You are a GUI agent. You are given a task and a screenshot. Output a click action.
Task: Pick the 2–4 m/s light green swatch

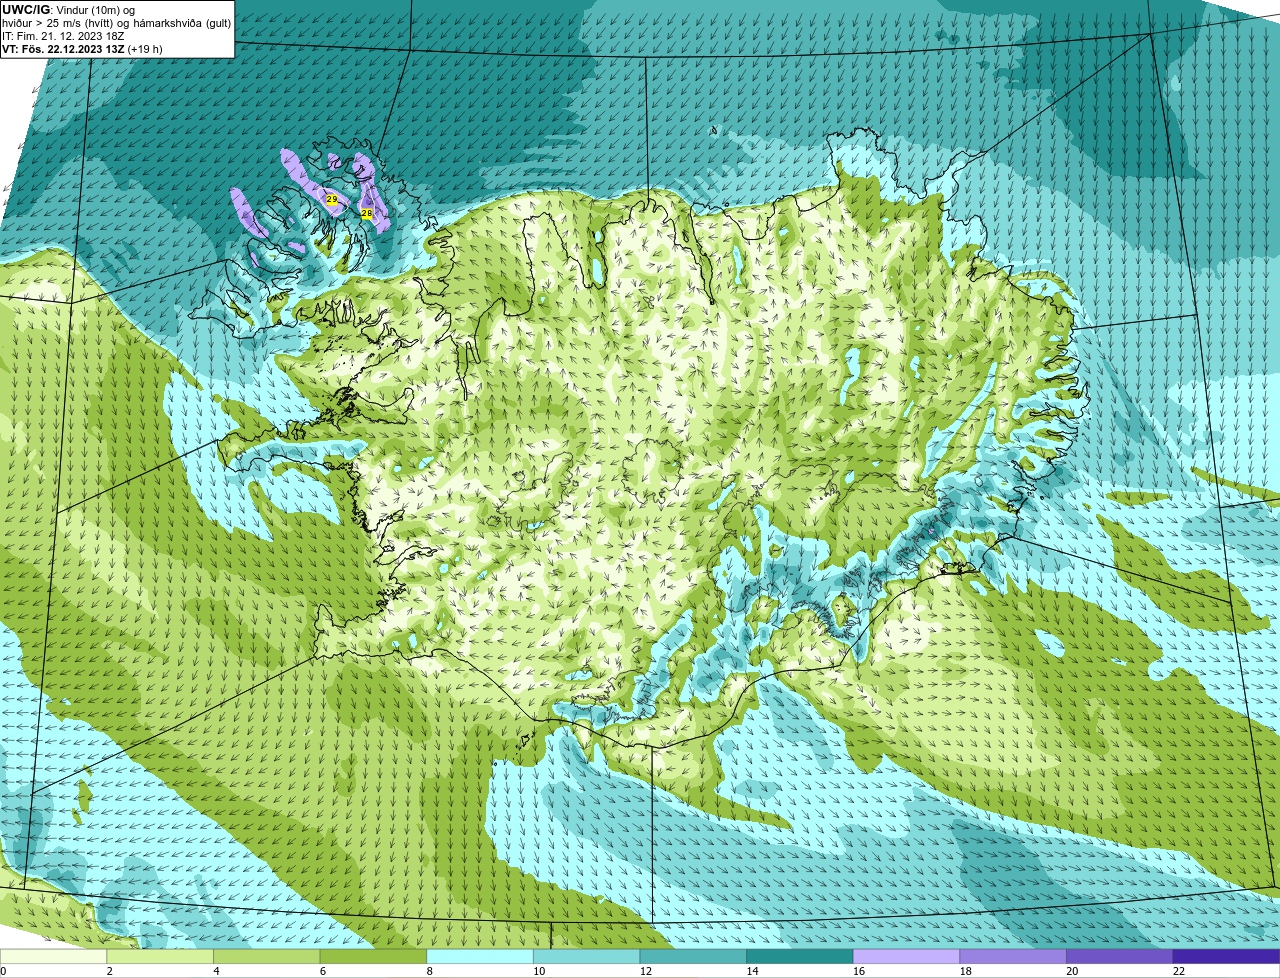tap(160, 956)
